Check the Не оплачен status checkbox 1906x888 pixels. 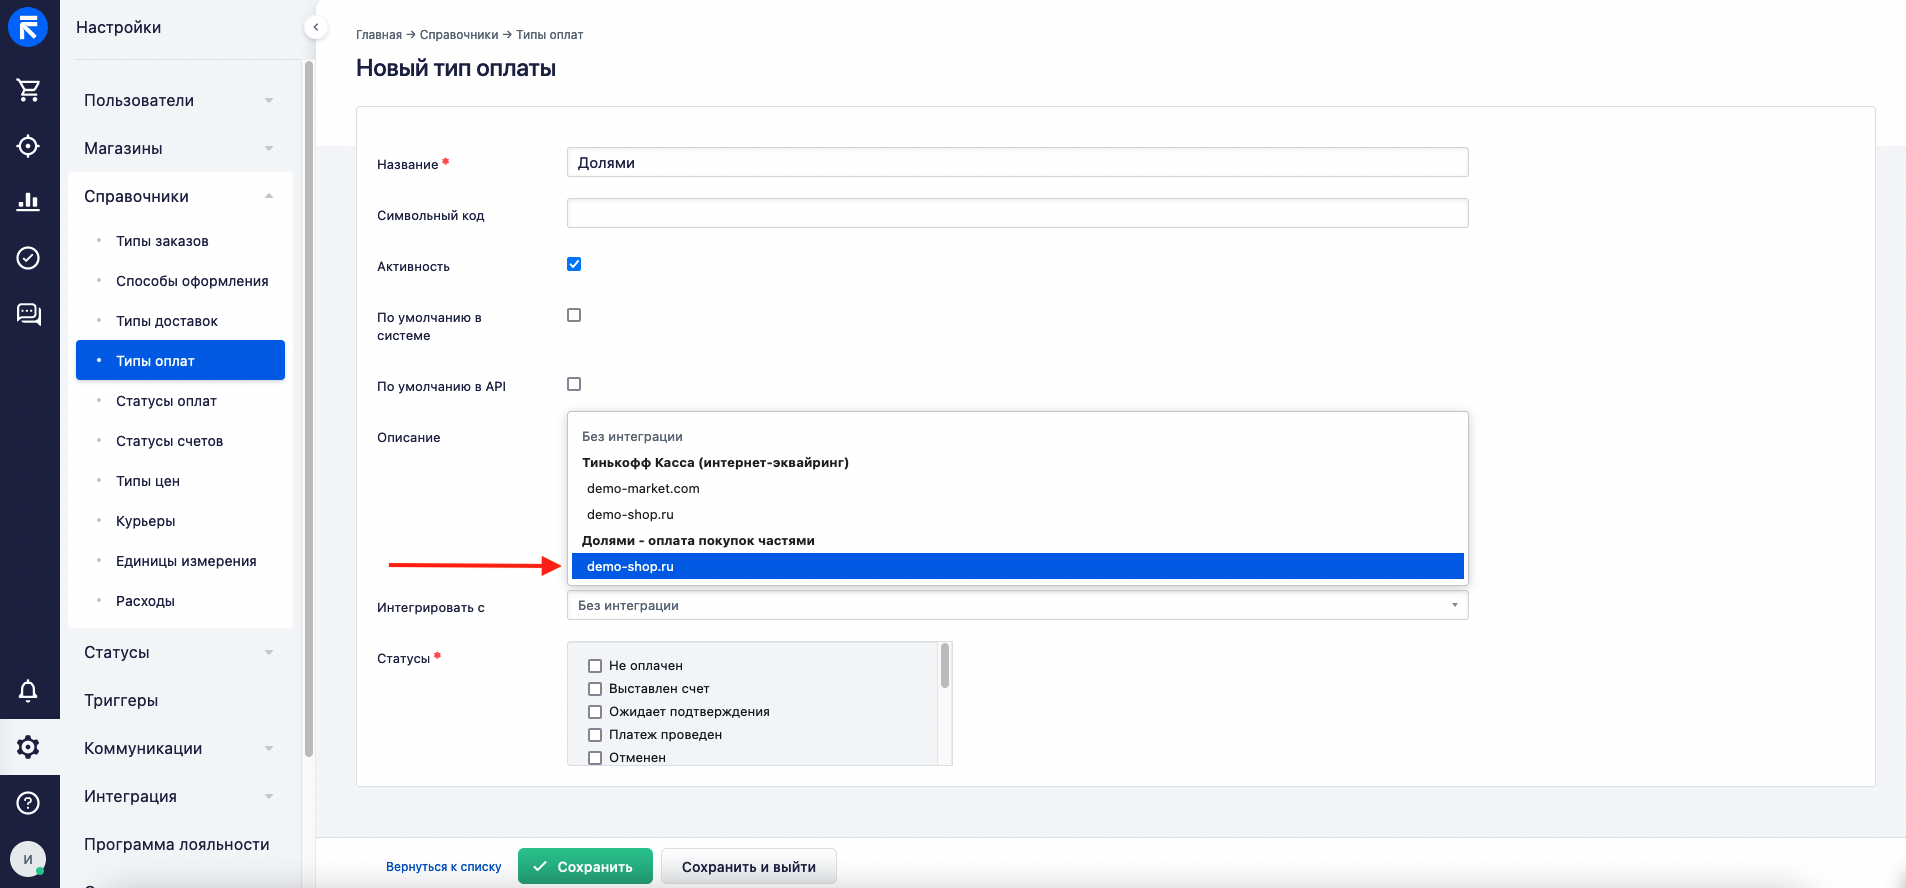[595, 666]
